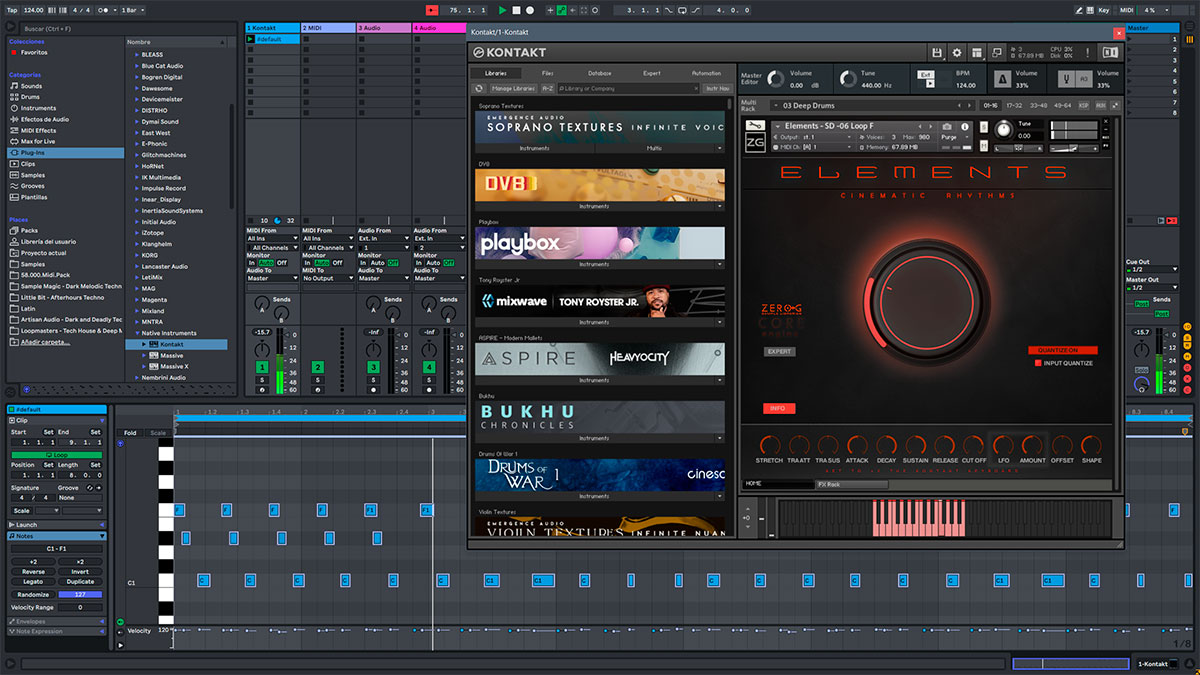Stop playback with the transport Stop button
Image resolution: width=1200 pixels, height=675 pixels.
point(516,10)
